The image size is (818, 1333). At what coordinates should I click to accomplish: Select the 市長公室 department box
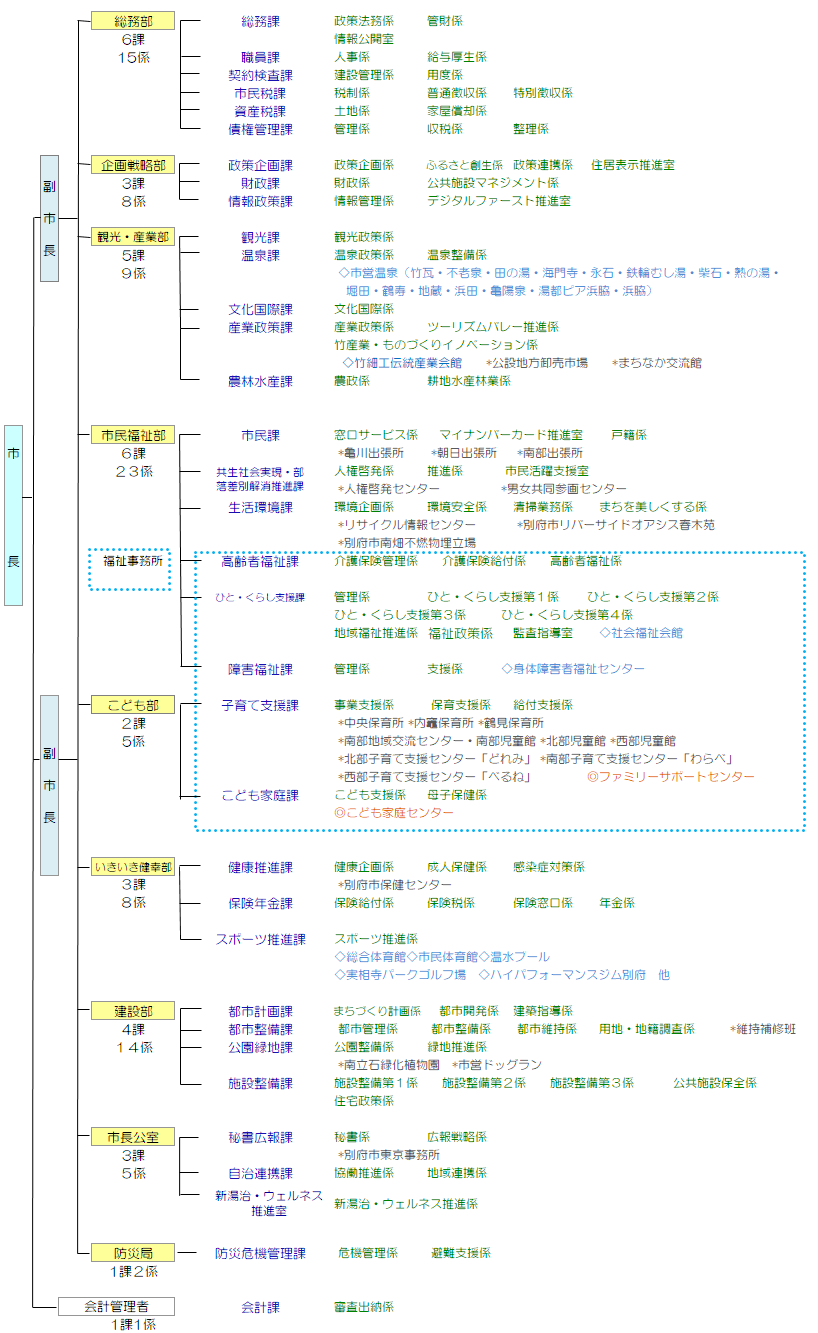(133, 1137)
